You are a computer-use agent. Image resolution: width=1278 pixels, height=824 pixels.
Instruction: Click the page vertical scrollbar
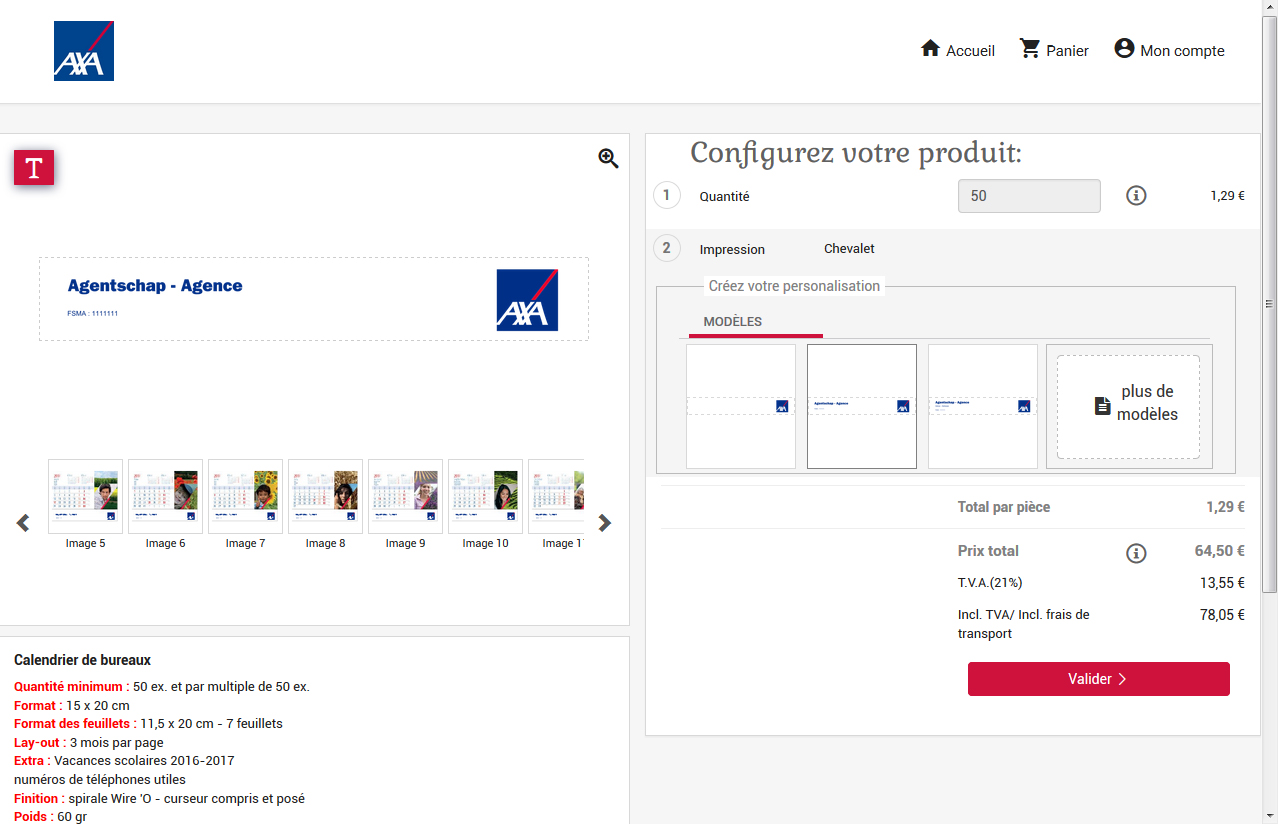coord(1270,304)
